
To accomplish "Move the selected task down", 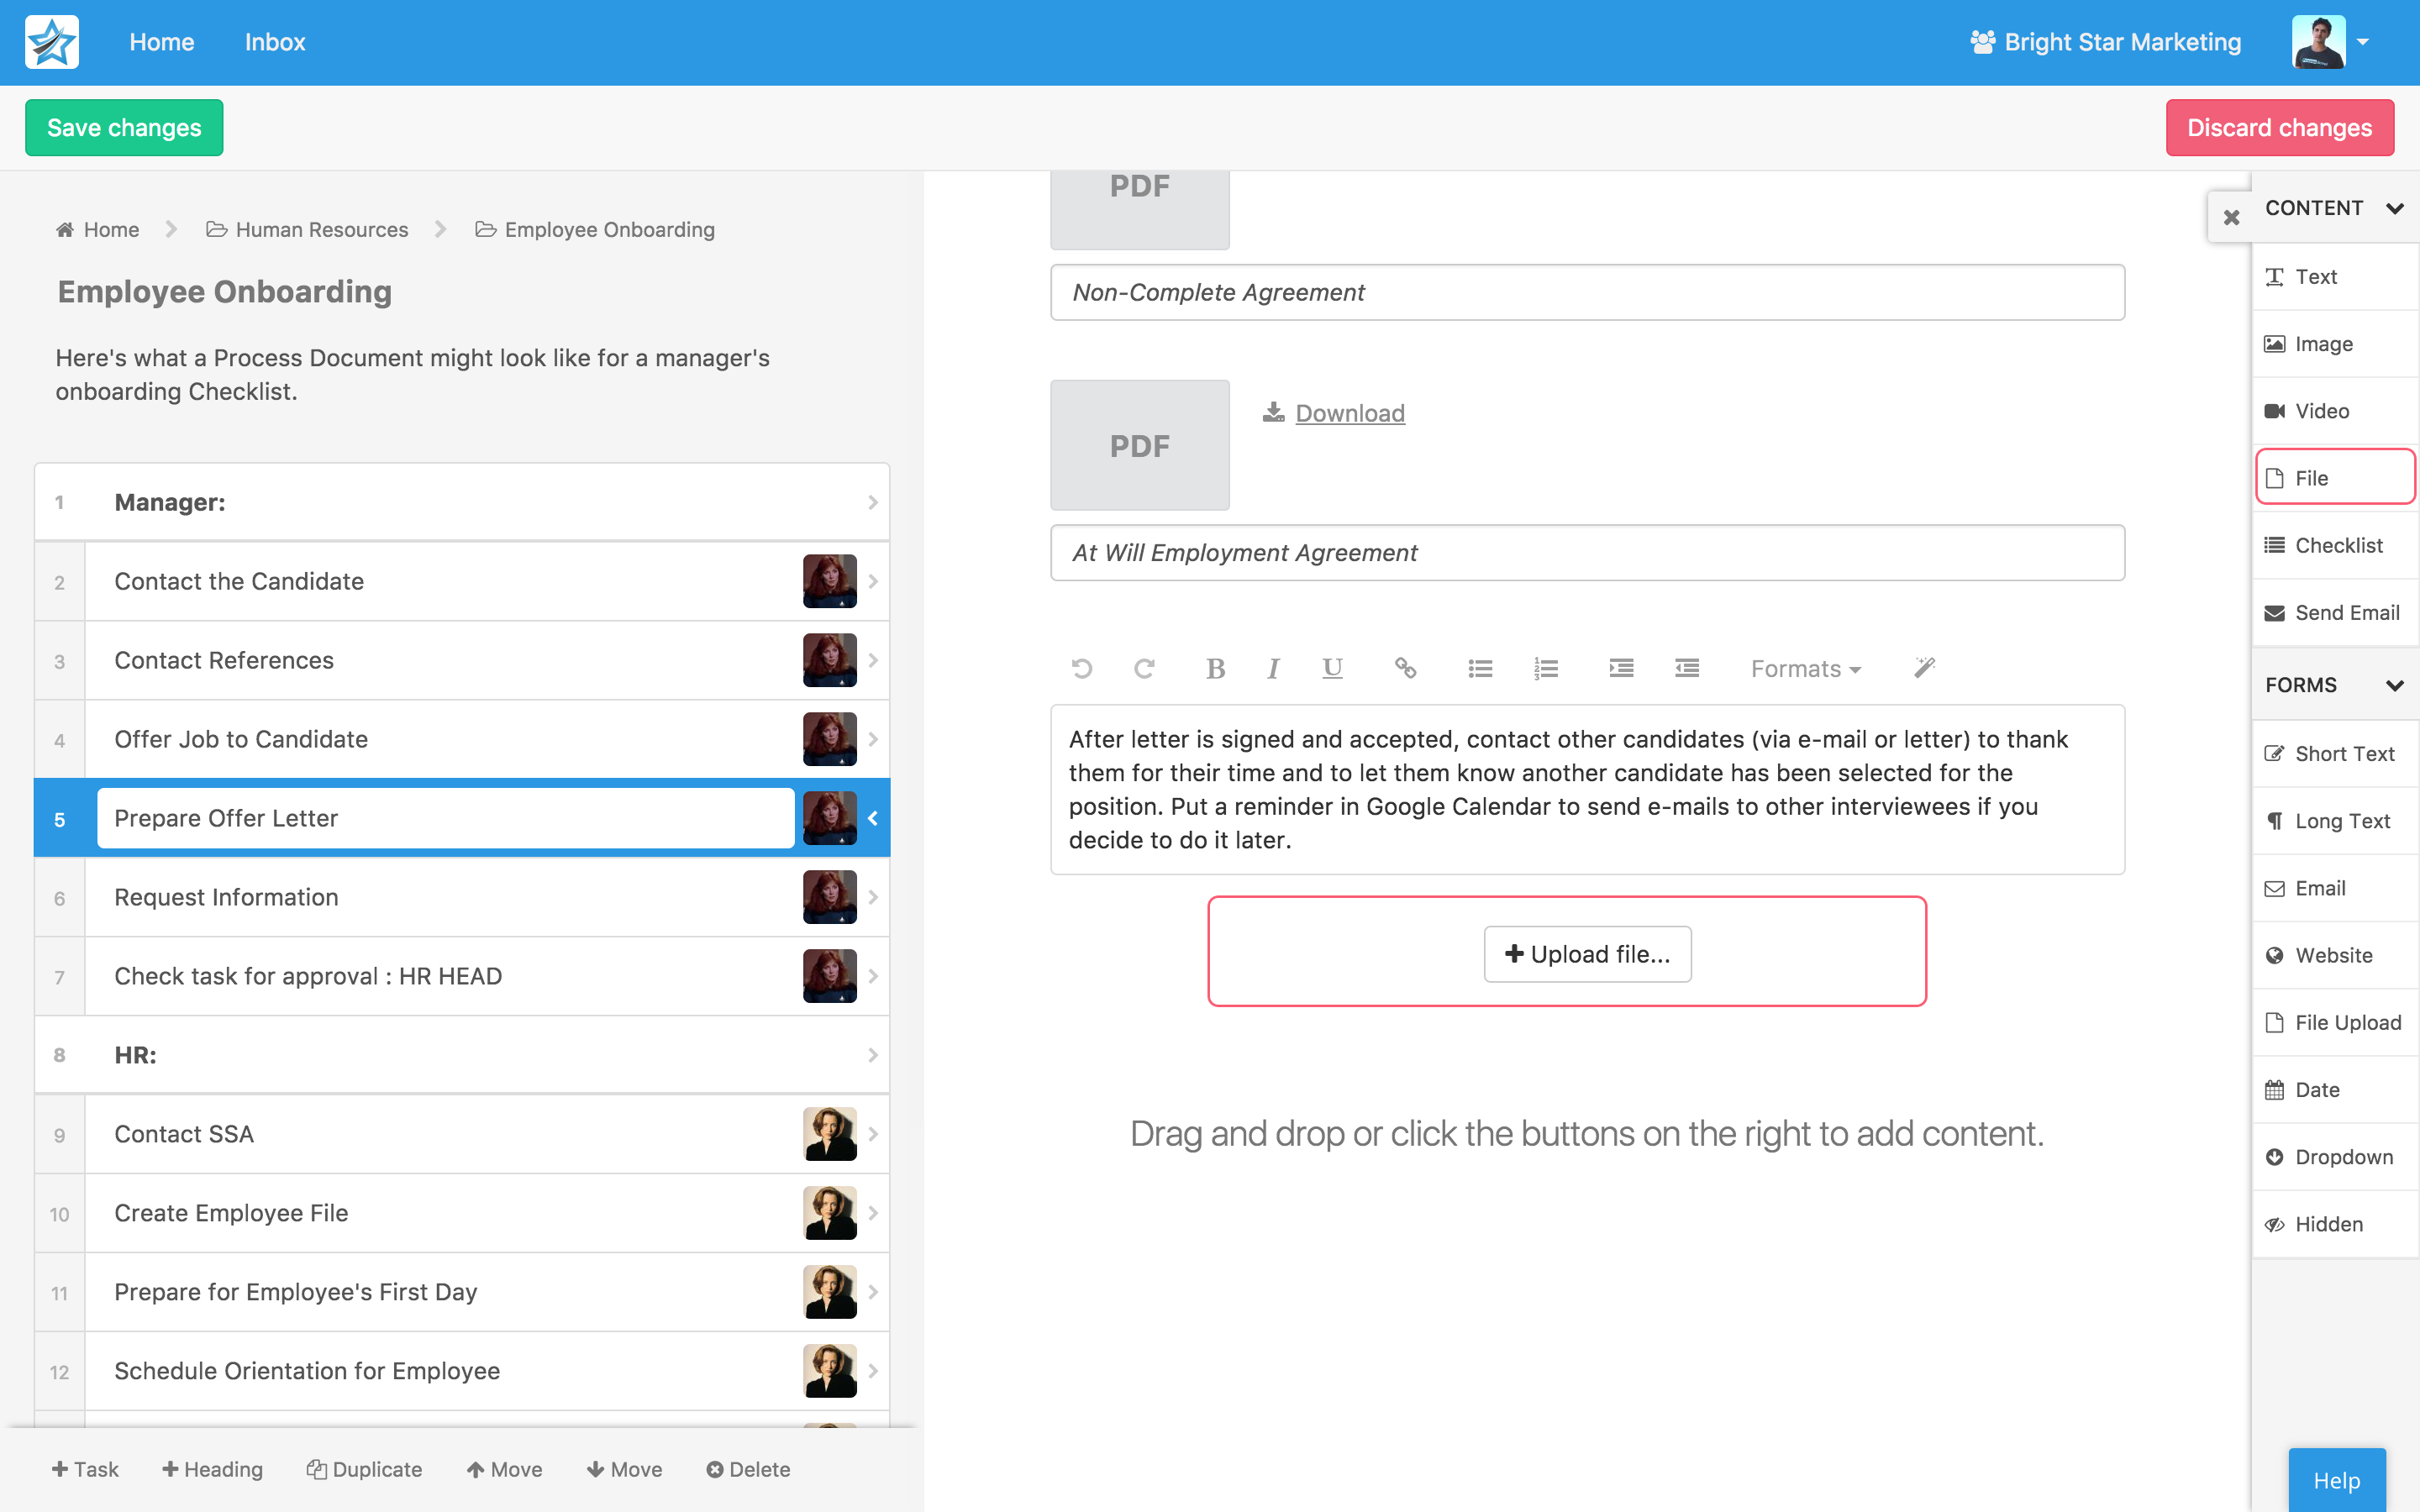I will click(624, 1469).
